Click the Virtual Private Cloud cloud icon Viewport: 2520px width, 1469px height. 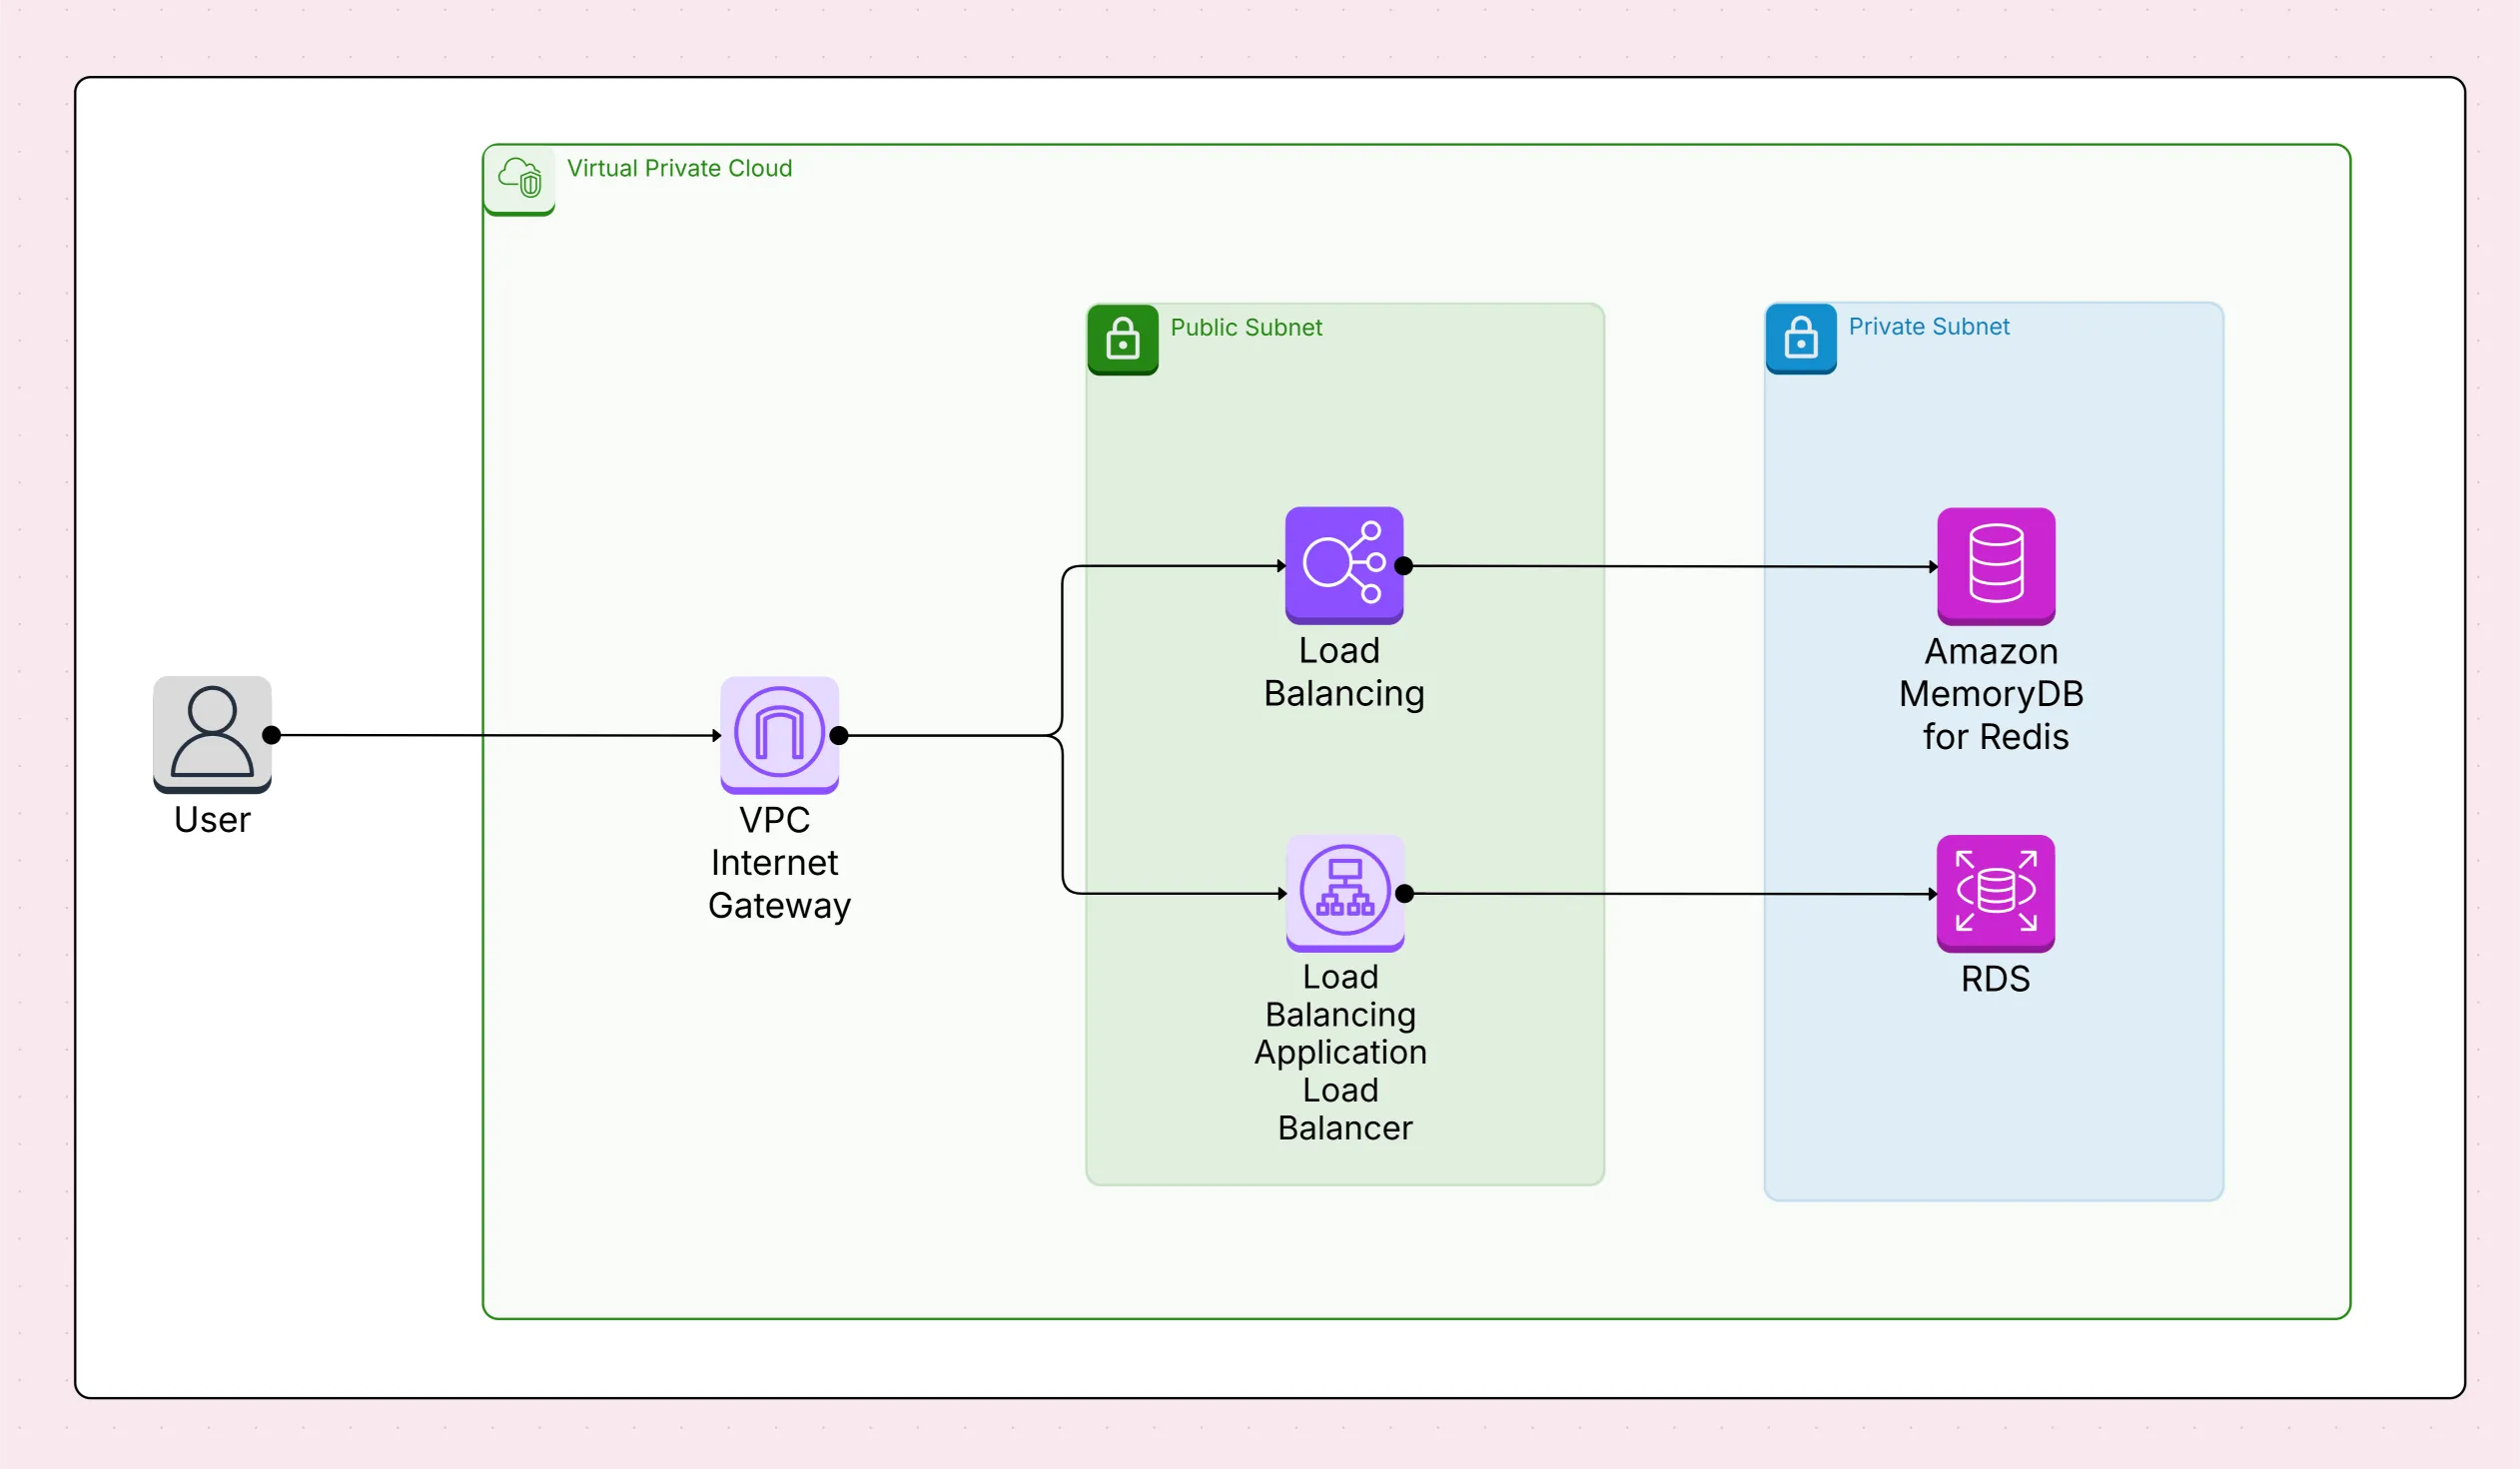[519, 179]
